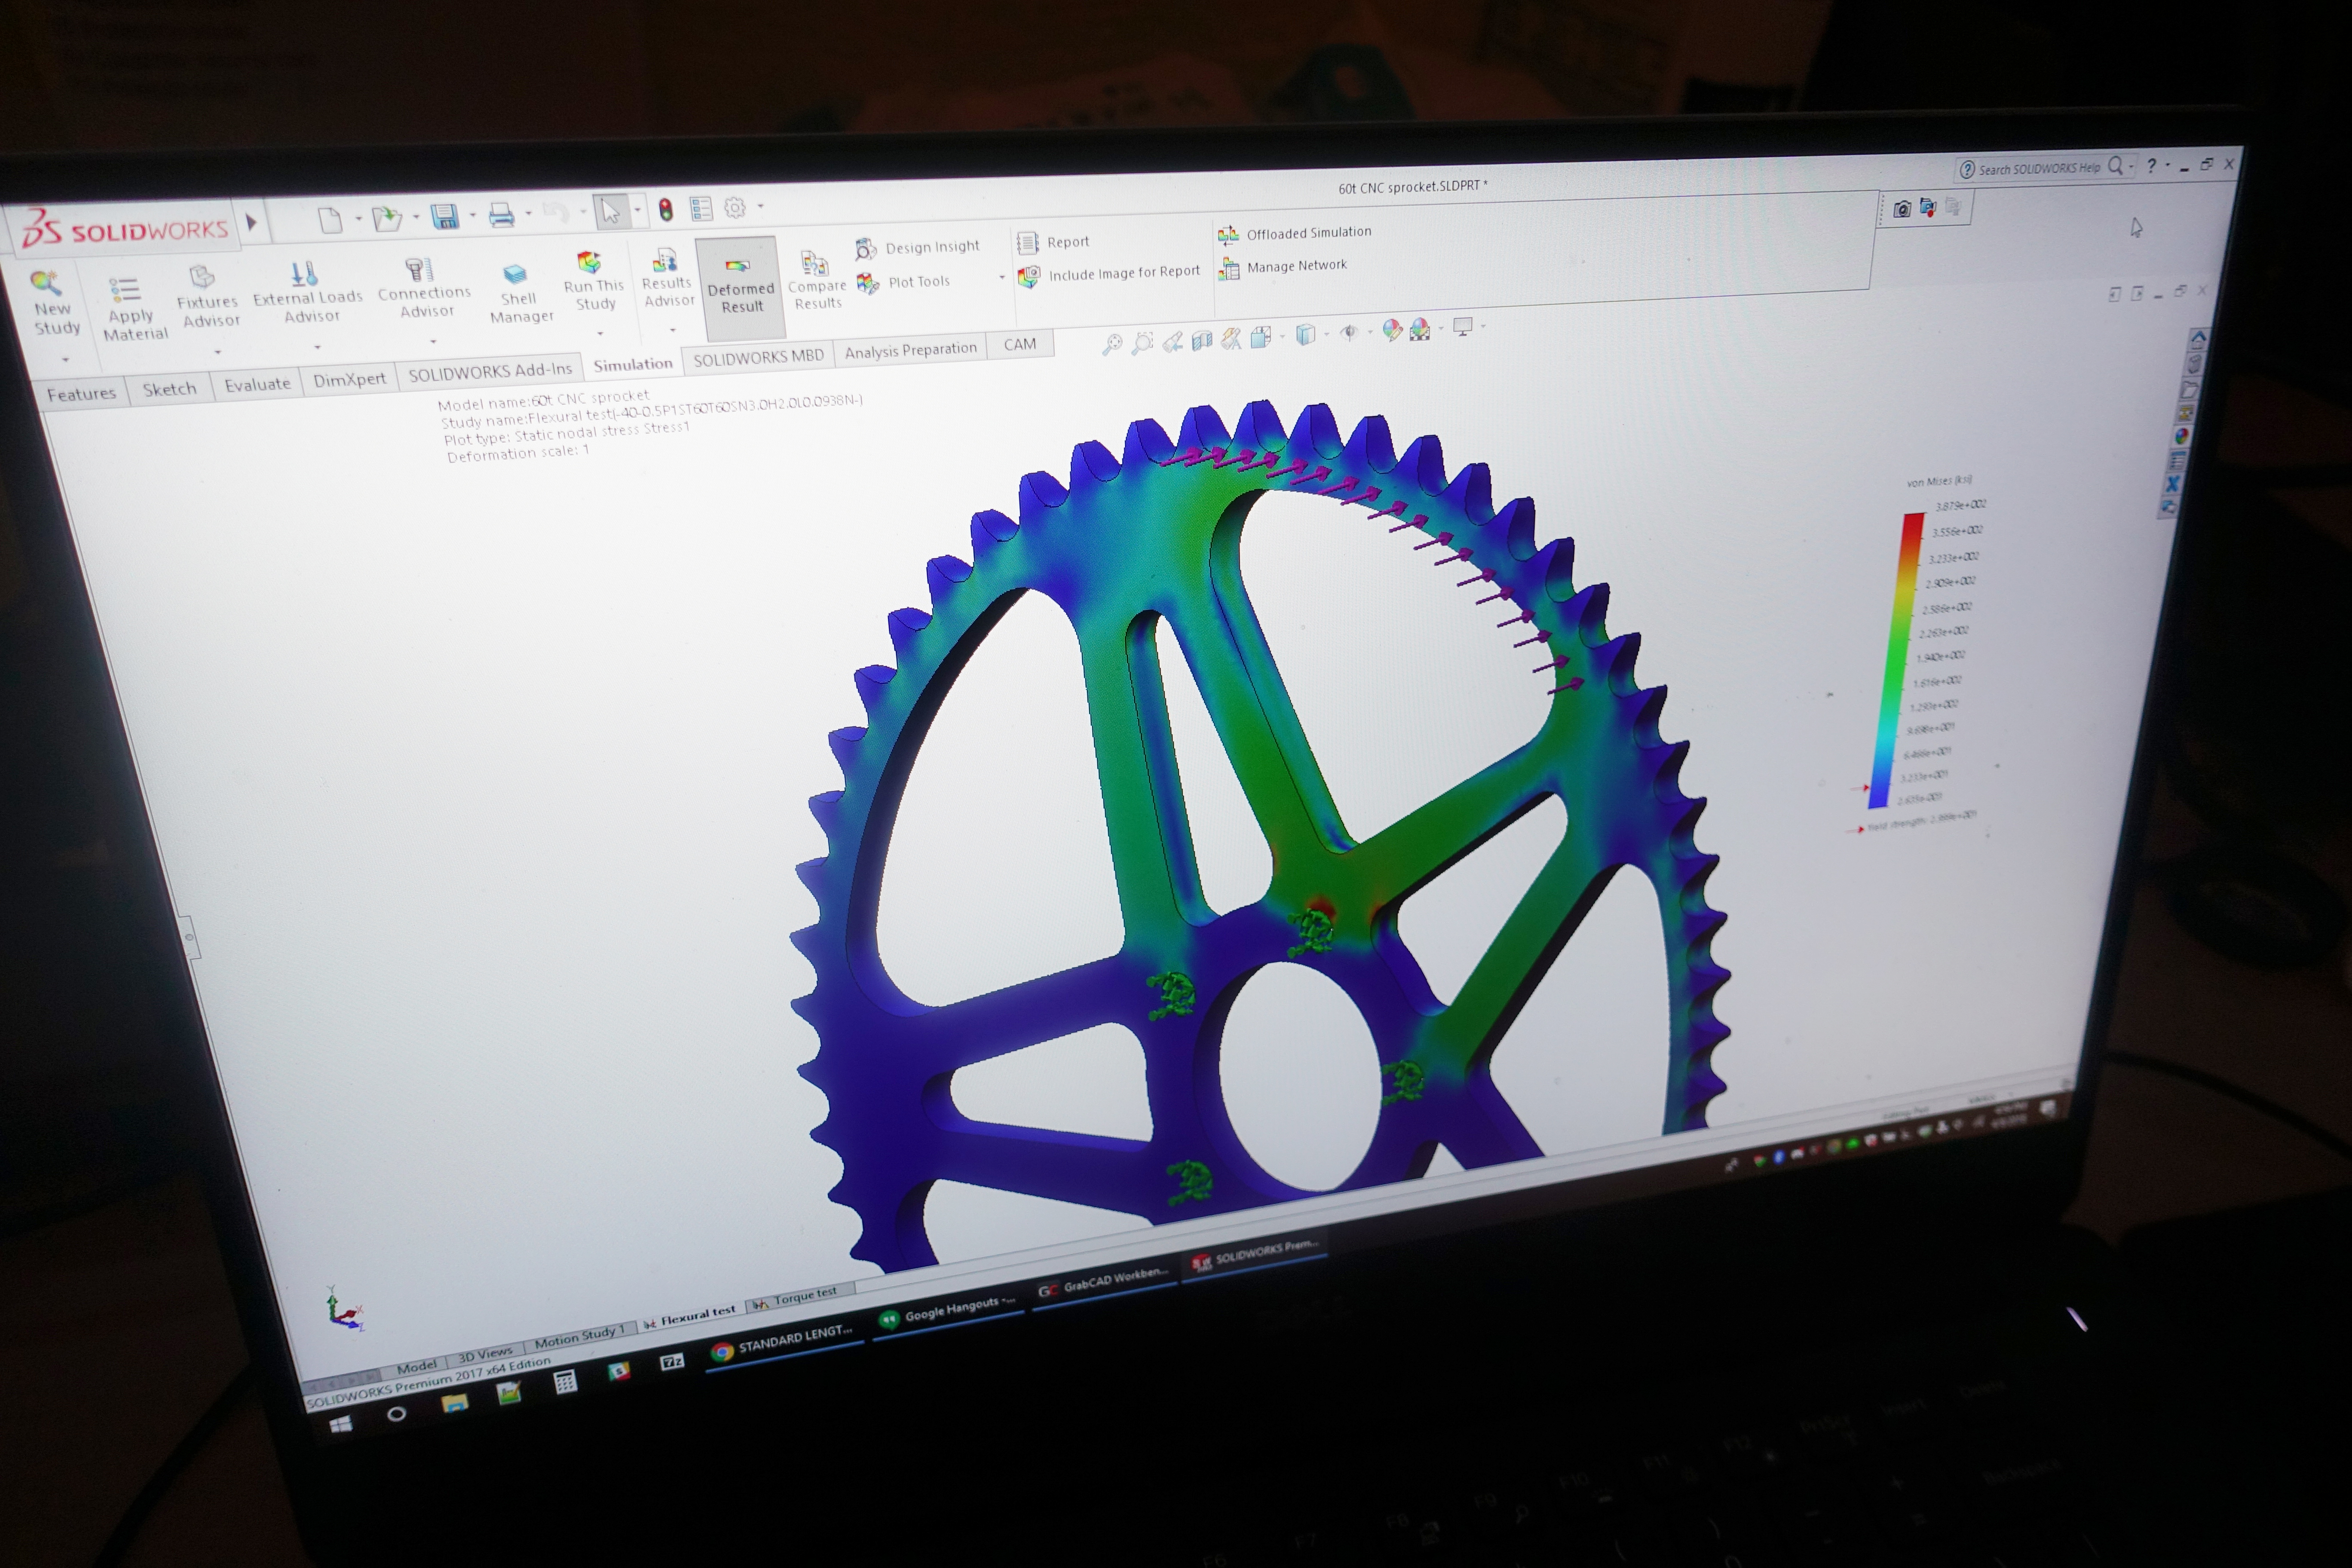This screenshot has height=1568, width=2352.
Task: Click Plot Tools button
Action: [x=904, y=283]
